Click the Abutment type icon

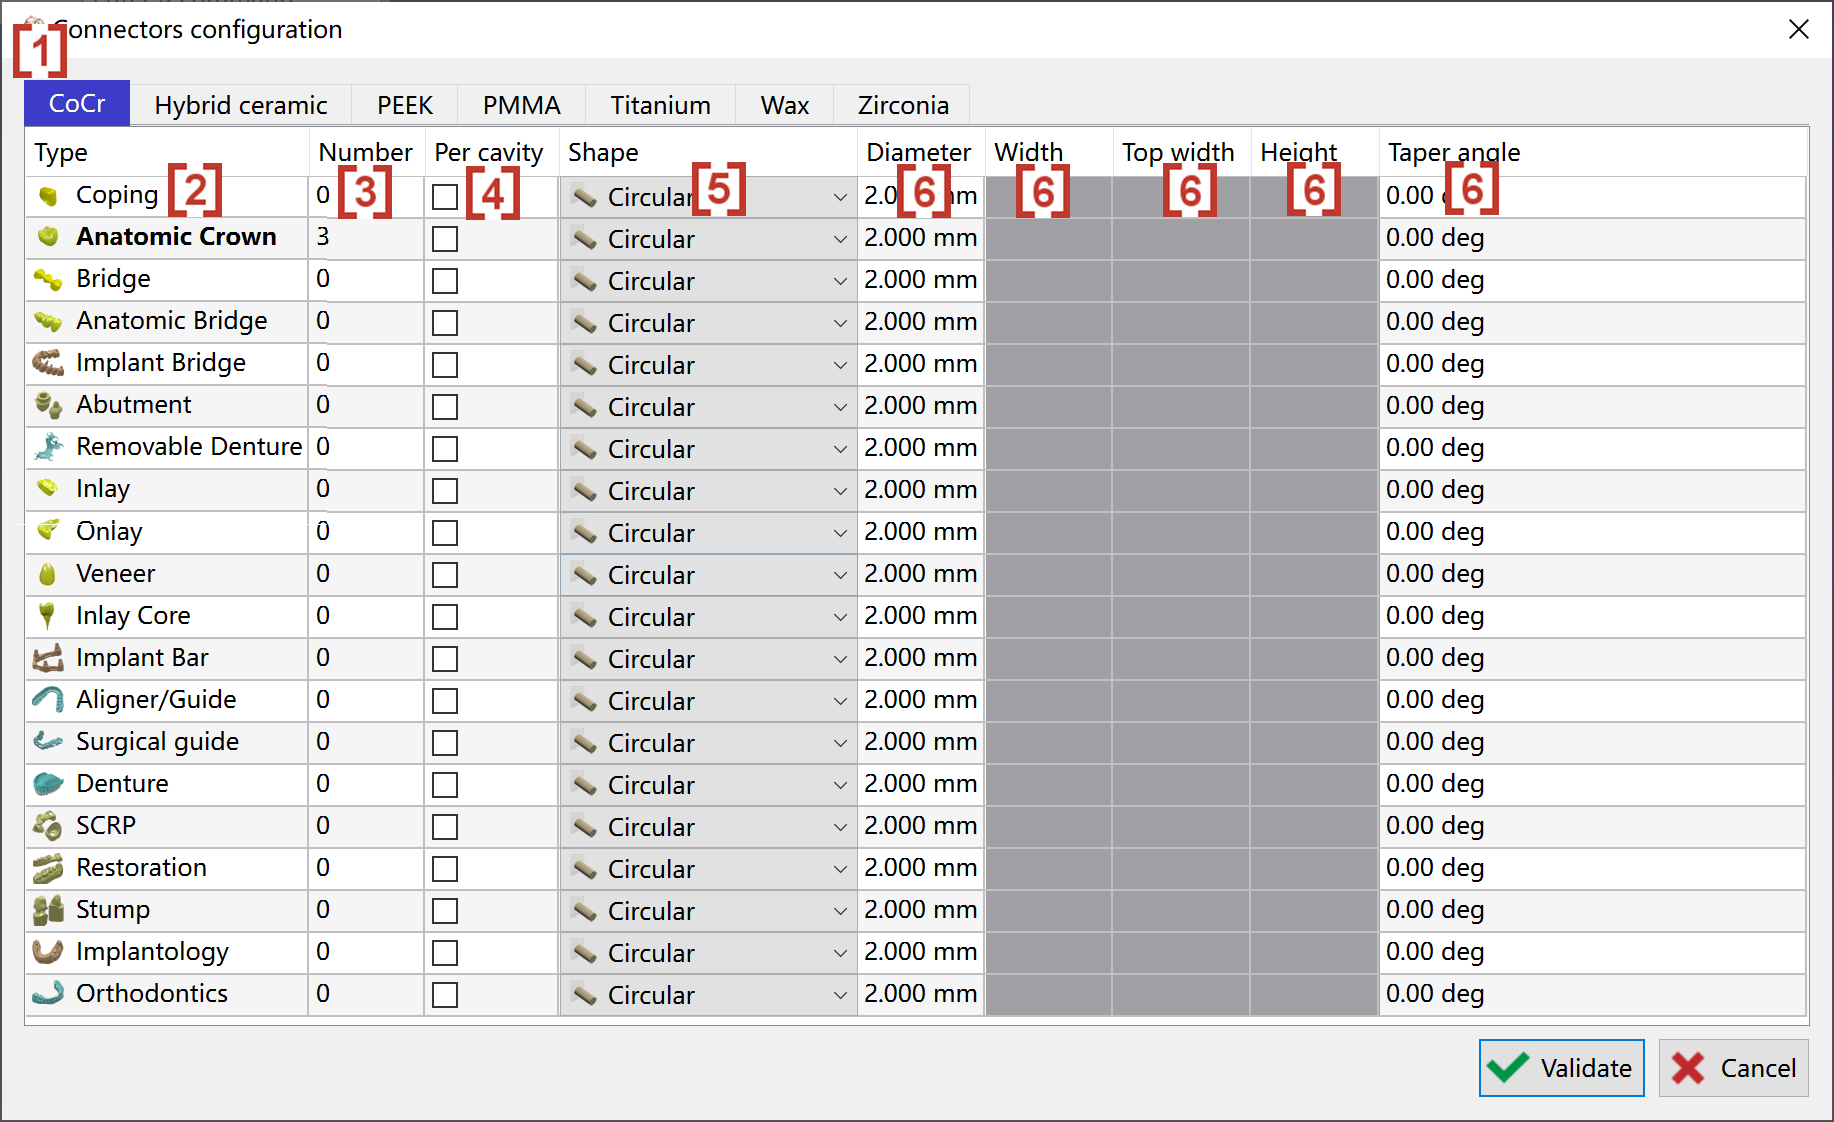pyautogui.click(x=48, y=405)
